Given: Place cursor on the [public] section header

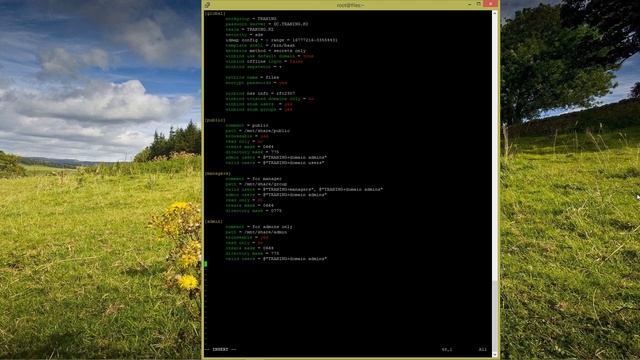Looking at the screenshot, I should (x=215, y=120).
